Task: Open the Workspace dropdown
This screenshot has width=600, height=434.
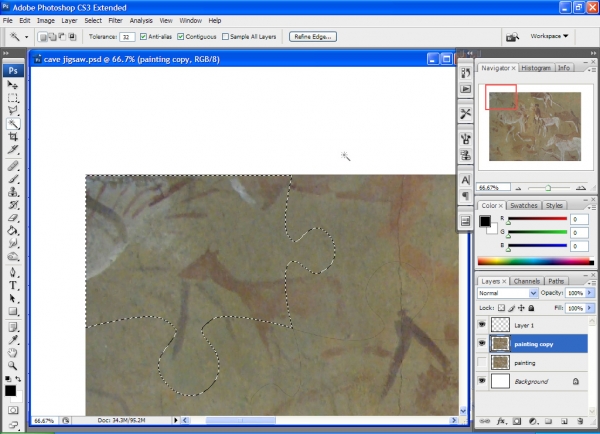Action: tap(549, 36)
